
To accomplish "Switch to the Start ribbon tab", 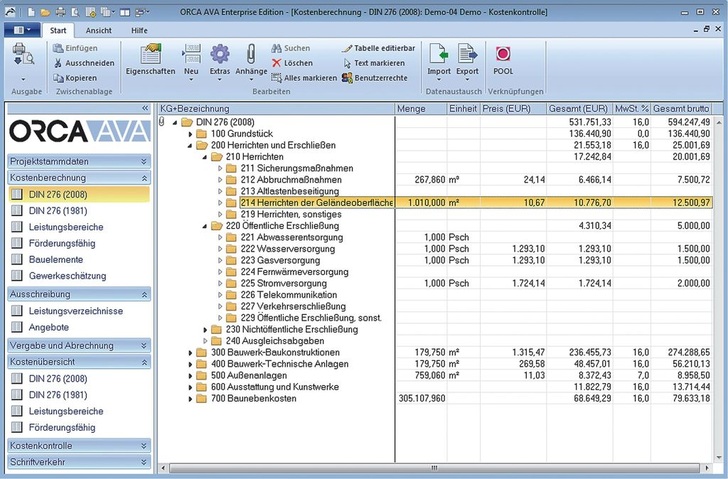I will click(x=58, y=30).
